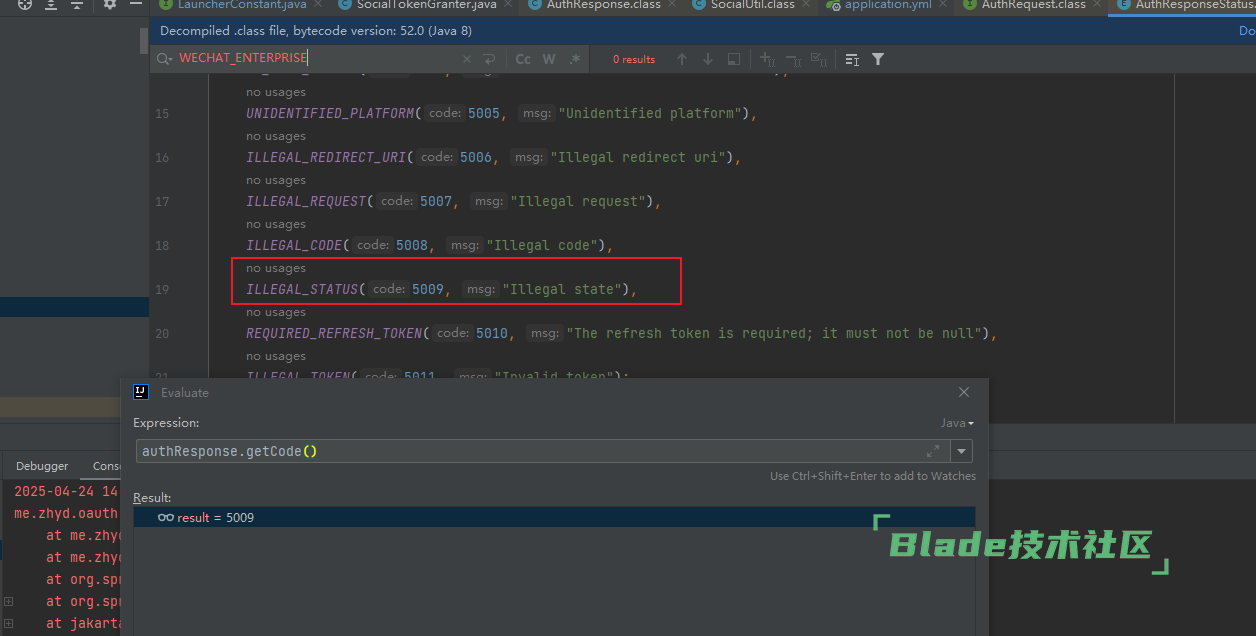Image resolution: width=1256 pixels, height=636 pixels.
Task: Click into the search input field
Action: point(315,59)
